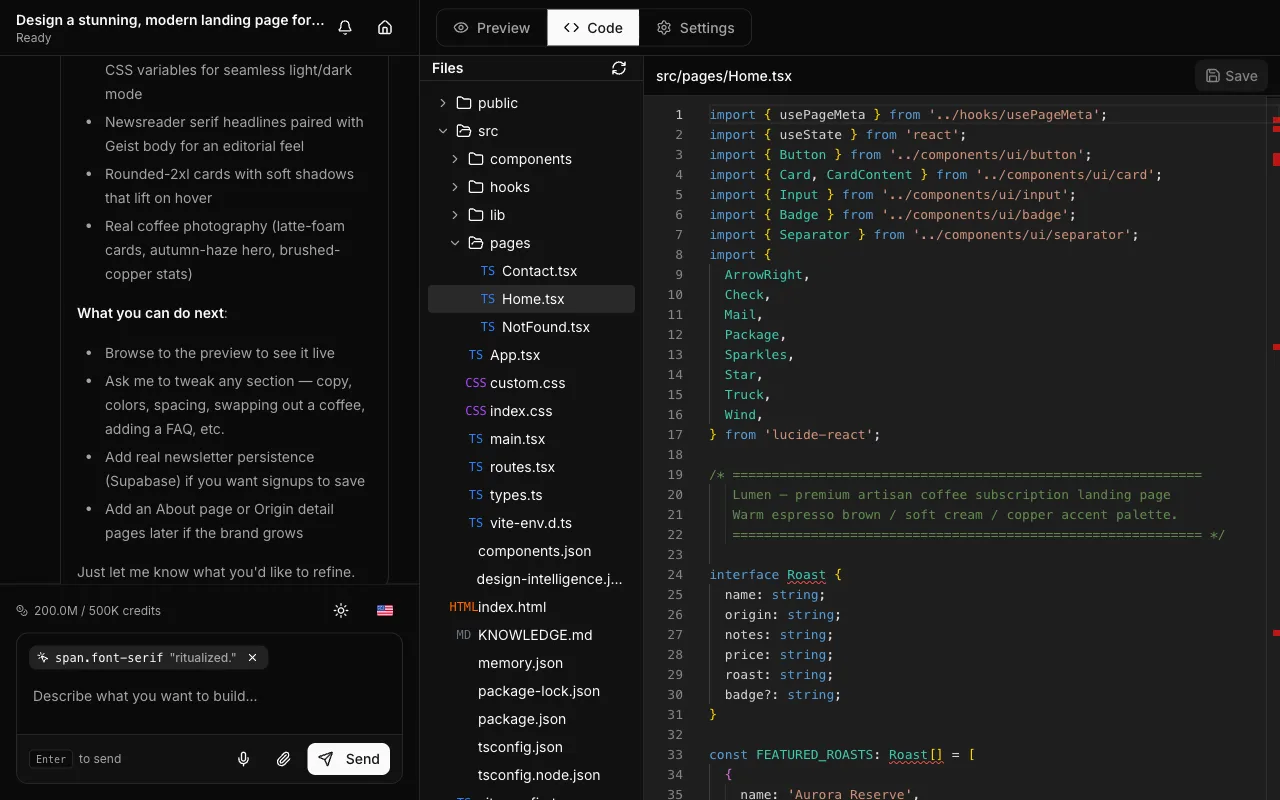Click the src/pages/Home.tsx path label
1280x800 pixels.
click(724, 76)
